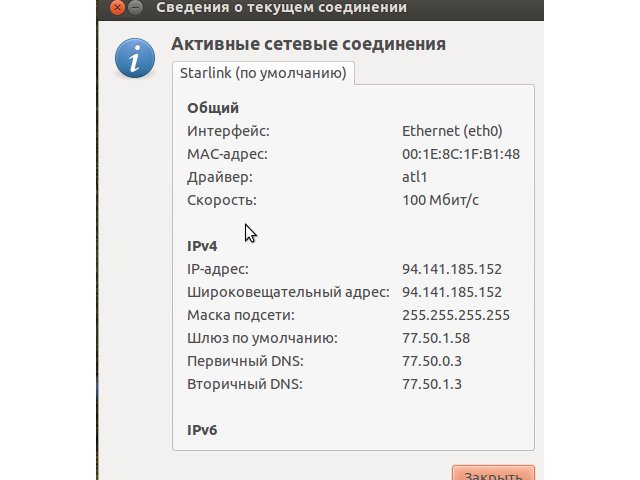The height and width of the screenshot is (480, 640).
Task: Click the MAC address value 00:1E:8C:1F:B1:48
Action: tap(461, 154)
